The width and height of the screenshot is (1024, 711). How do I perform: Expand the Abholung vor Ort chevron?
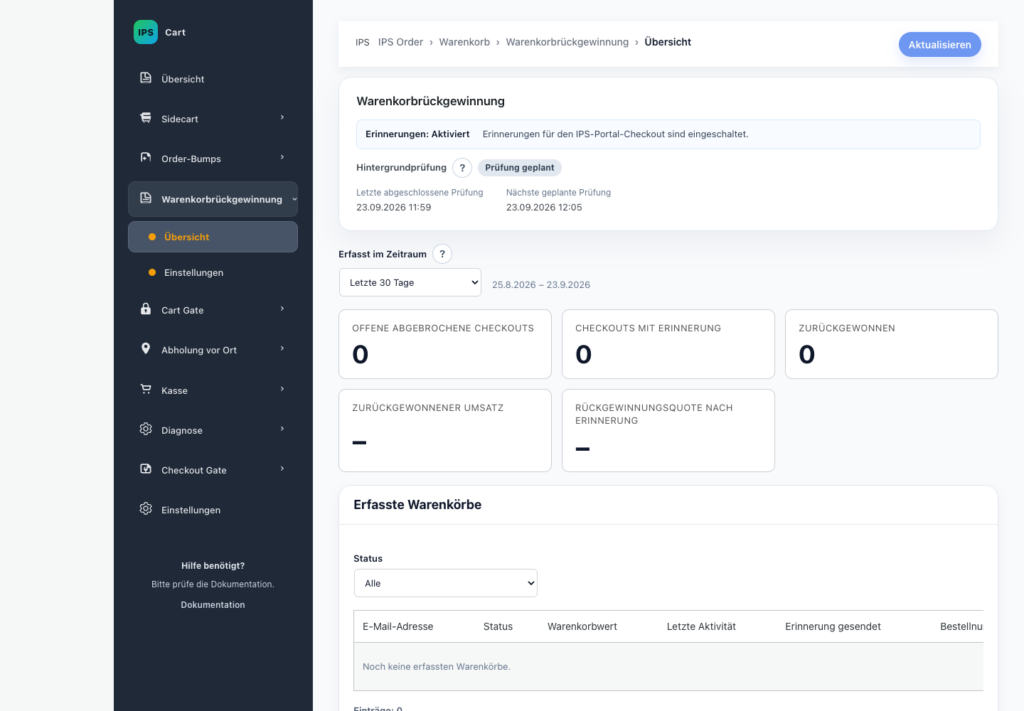(282, 349)
